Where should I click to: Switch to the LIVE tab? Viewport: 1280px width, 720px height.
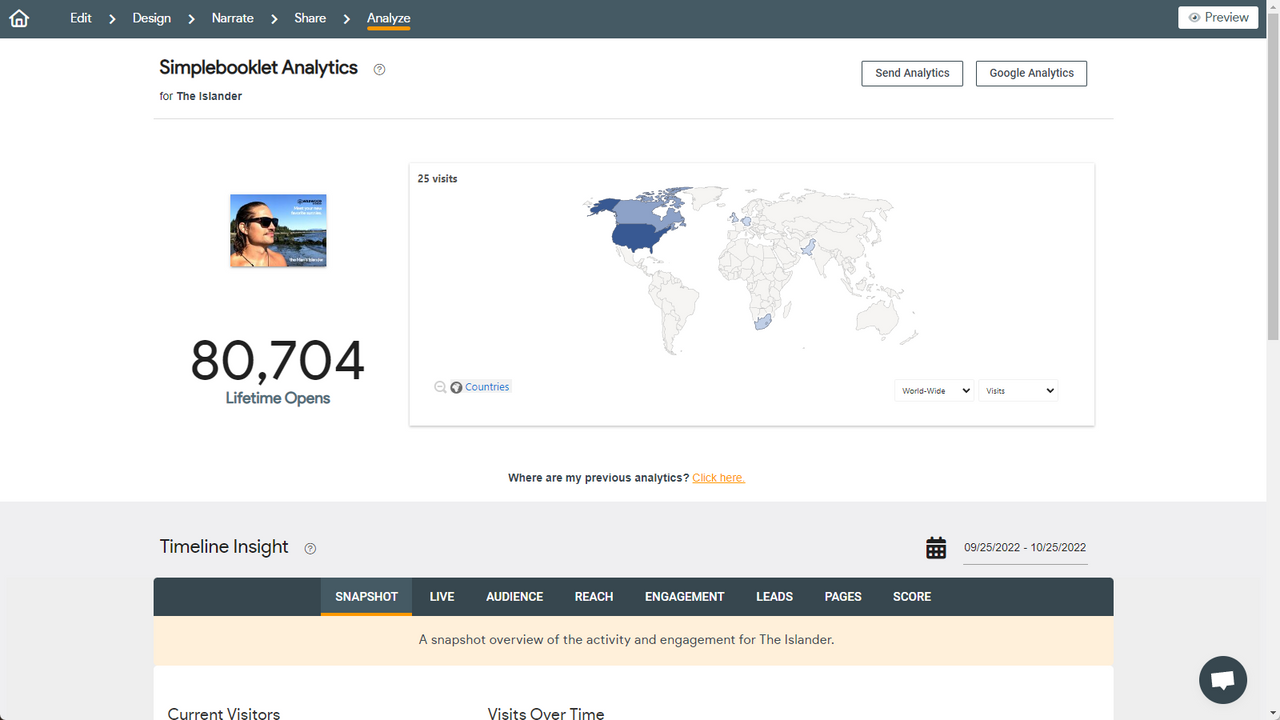[x=441, y=596]
